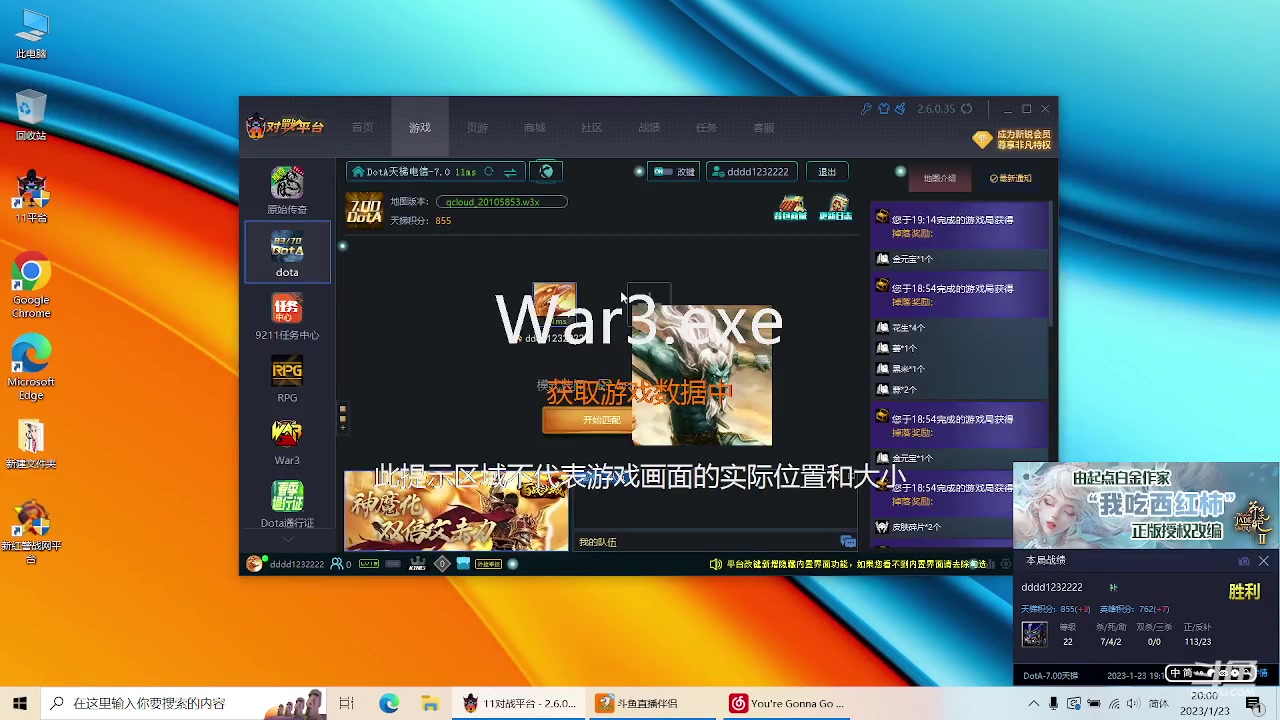
Task: Switch to the 首页 tab
Action: 362,128
